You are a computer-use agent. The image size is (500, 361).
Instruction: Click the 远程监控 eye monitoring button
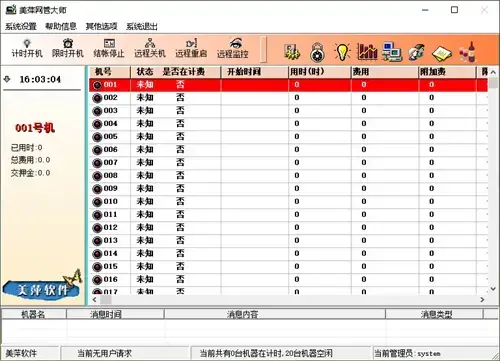233,49
